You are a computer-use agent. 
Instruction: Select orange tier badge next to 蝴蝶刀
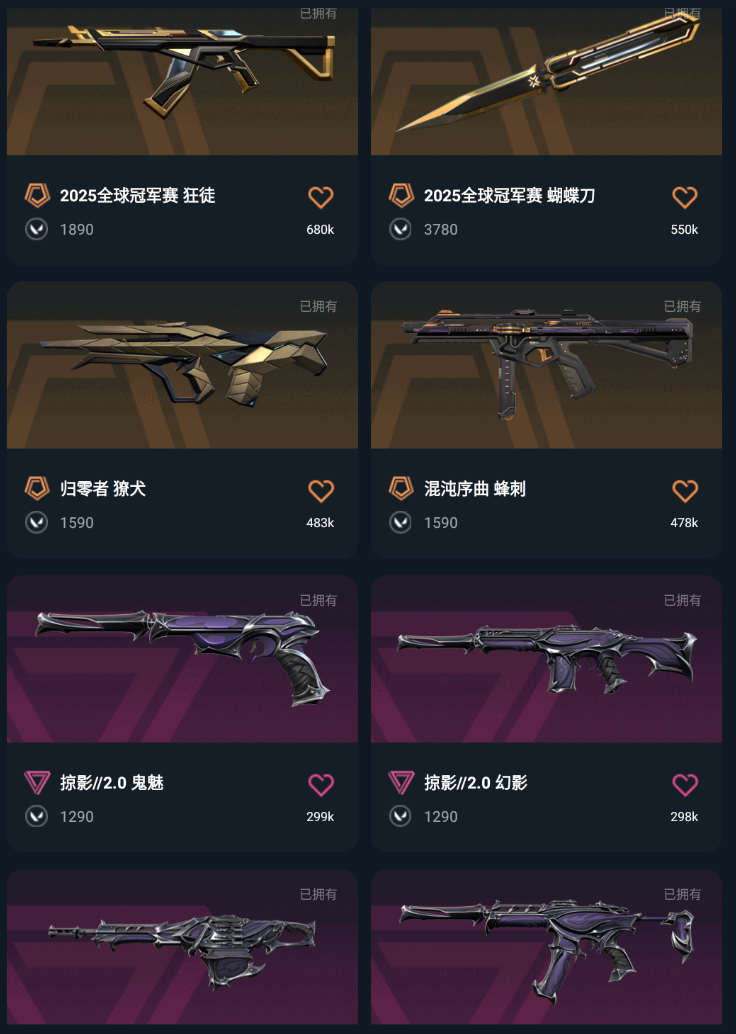tap(401, 195)
